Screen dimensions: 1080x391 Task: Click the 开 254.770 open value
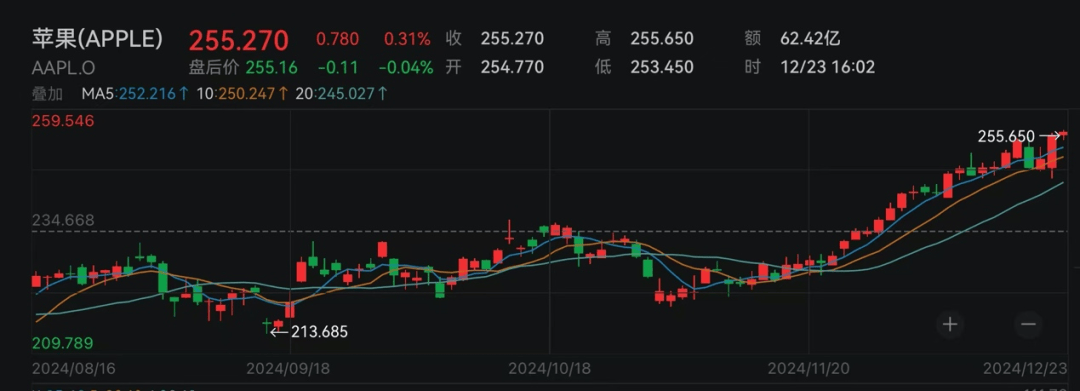495,67
